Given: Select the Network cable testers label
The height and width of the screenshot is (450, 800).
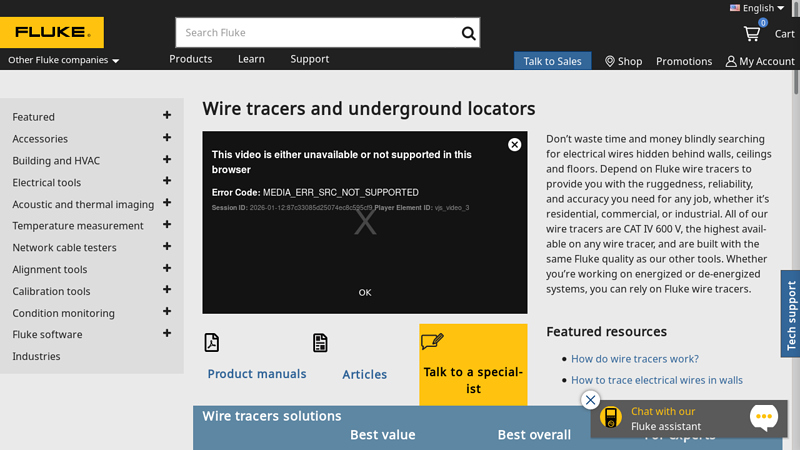Looking at the screenshot, I should pos(64,248).
